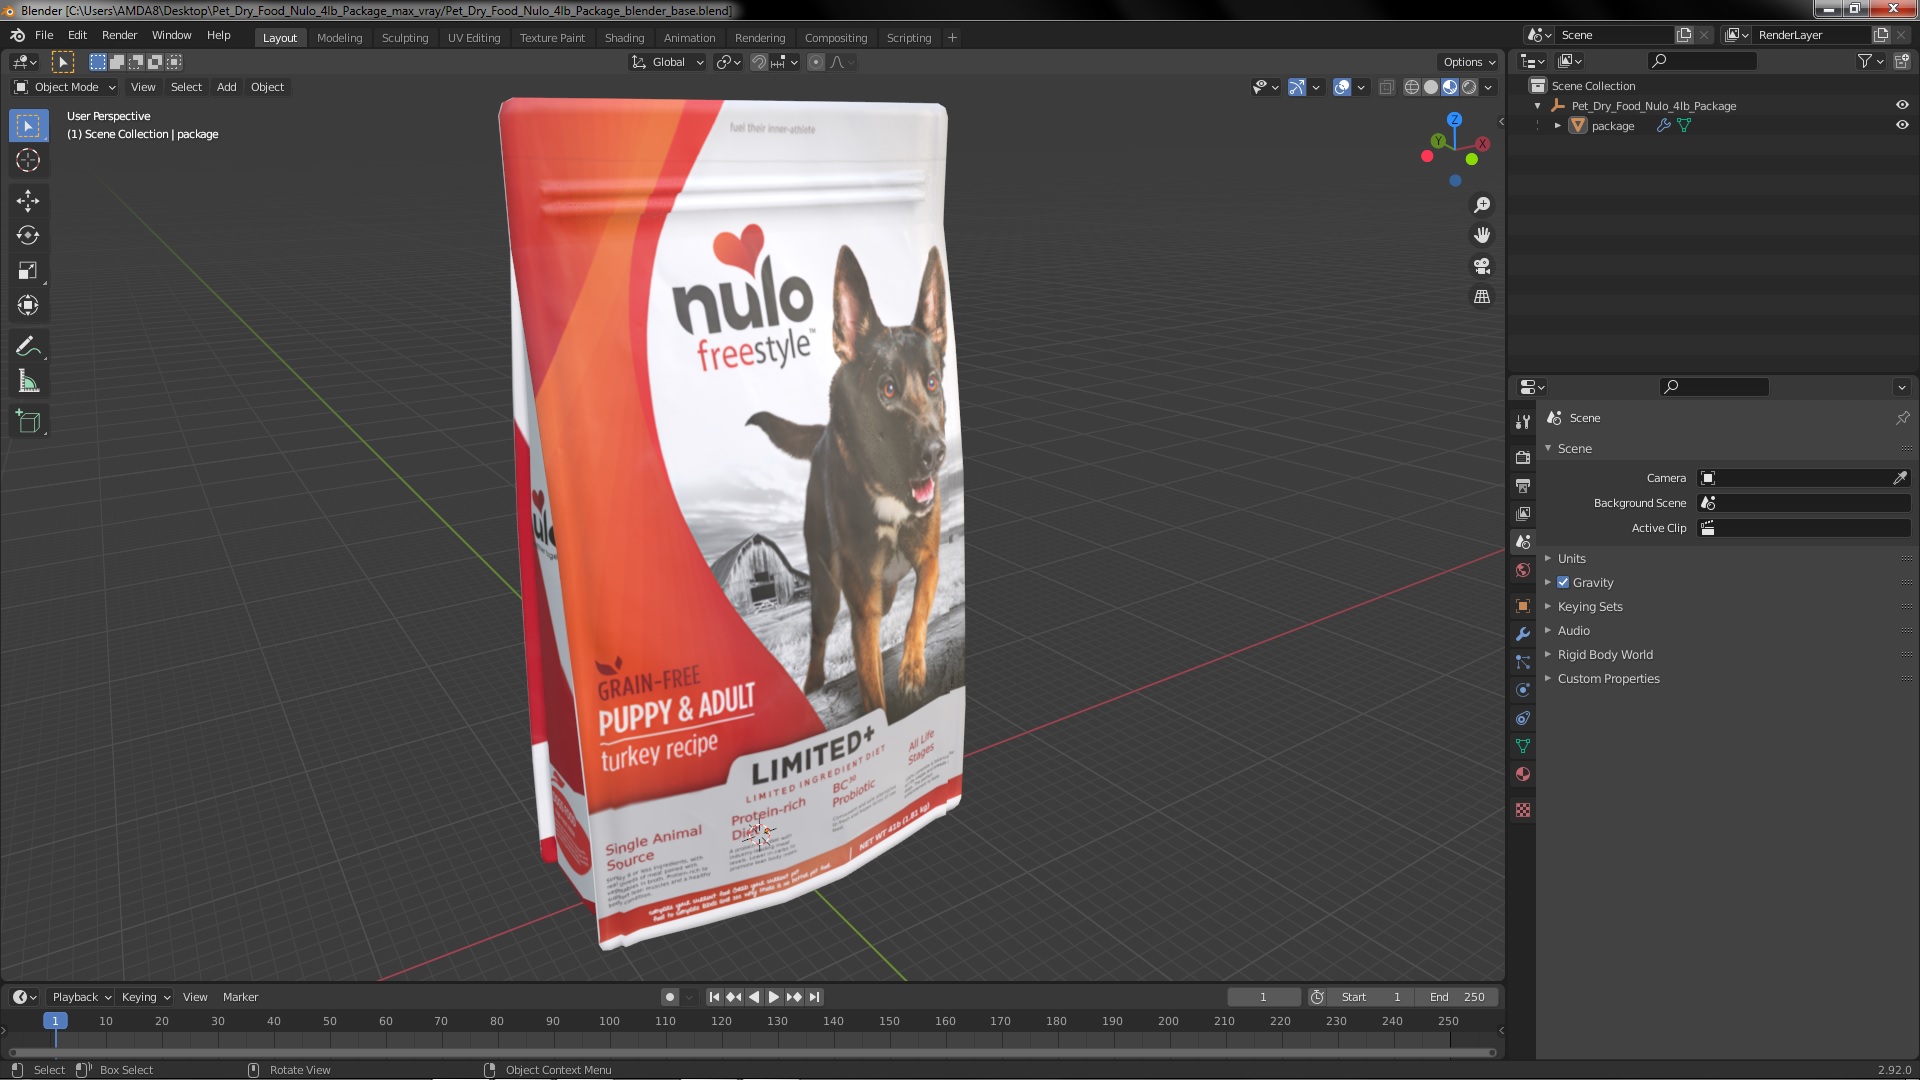The height and width of the screenshot is (1080, 1920).
Task: Open the Particle properties tab
Action: pyautogui.click(x=1522, y=662)
